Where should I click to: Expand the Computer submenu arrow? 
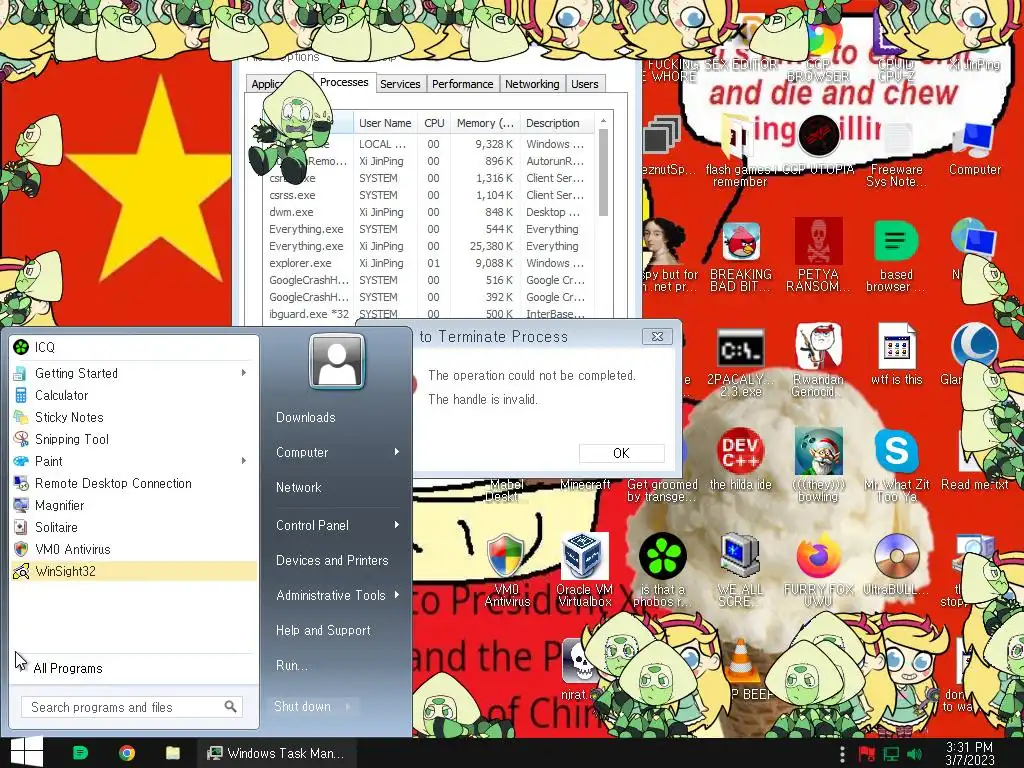click(x=396, y=452)
